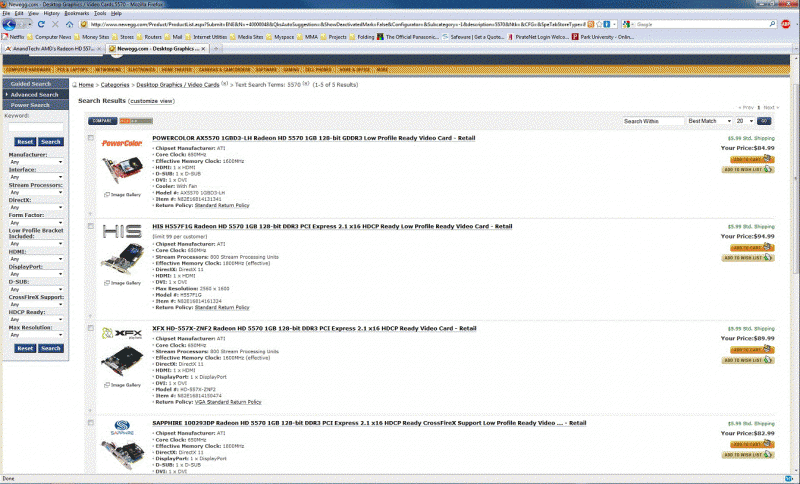
Task: Click in the Keyword input field
Action: click(36, 128)
